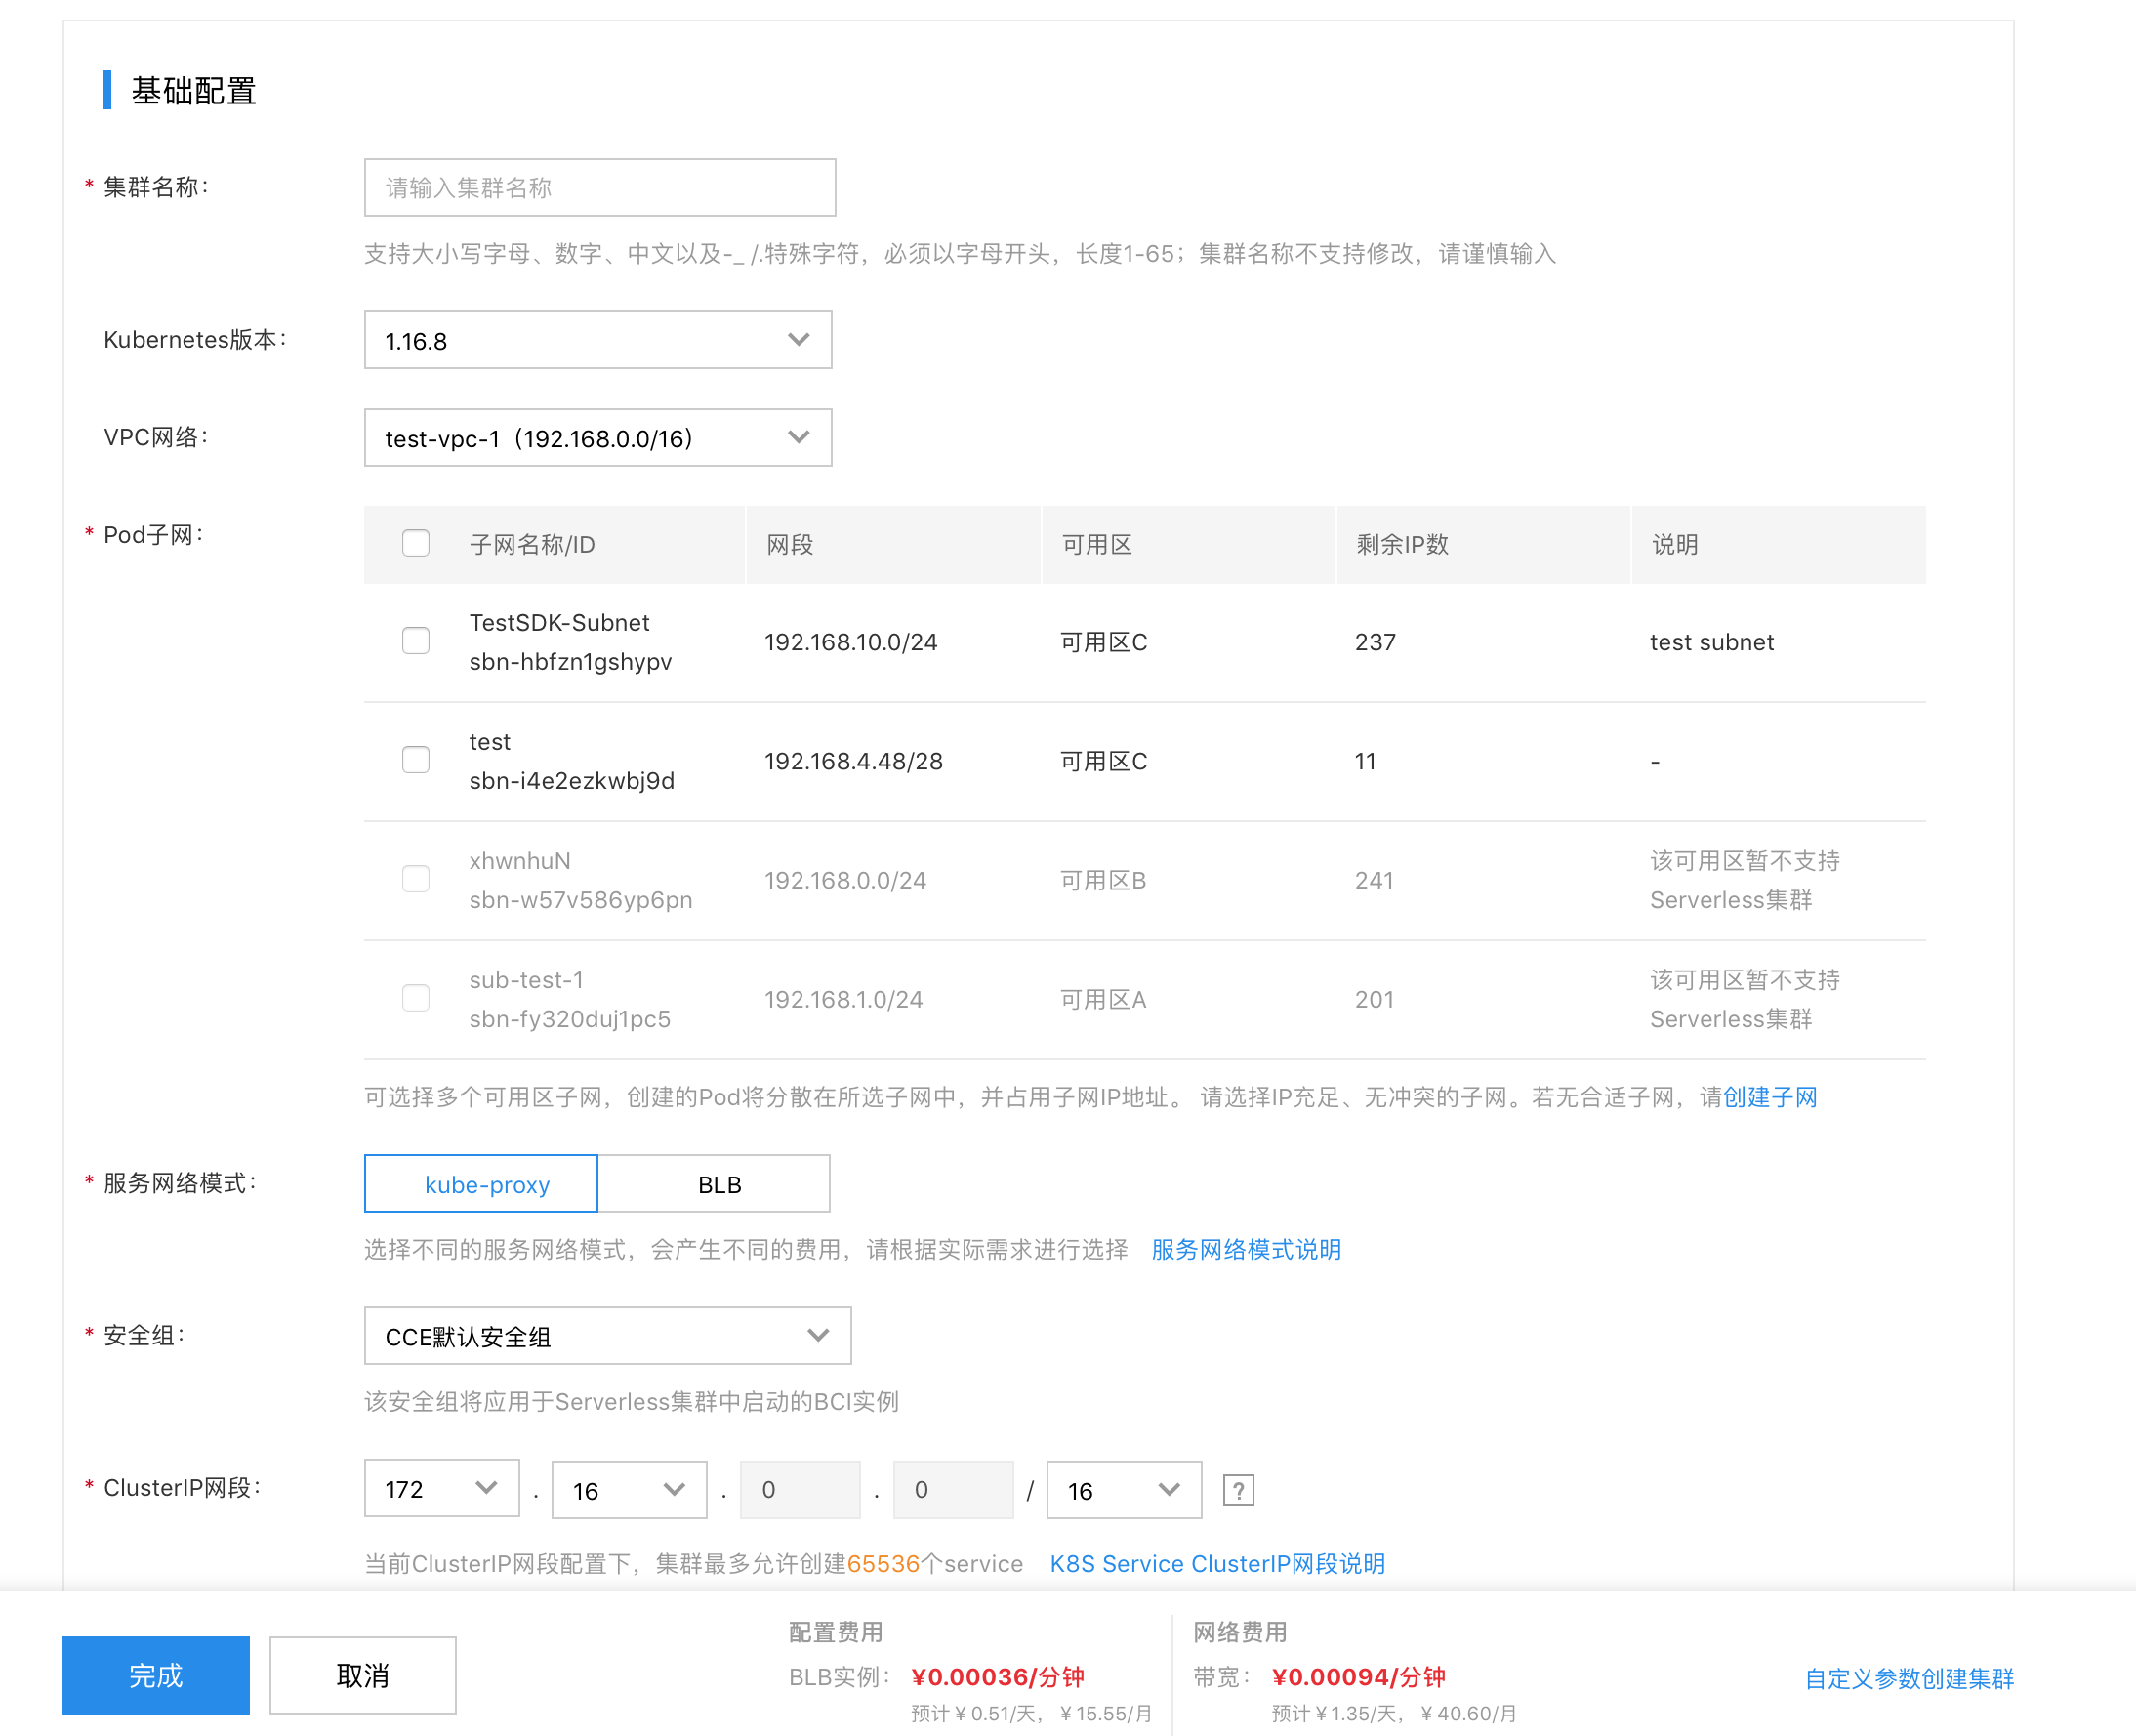Click the 完成 finish button
Viewport: 2136px width, 1736px height.
pyautogui.click(x=156, y=1675)
